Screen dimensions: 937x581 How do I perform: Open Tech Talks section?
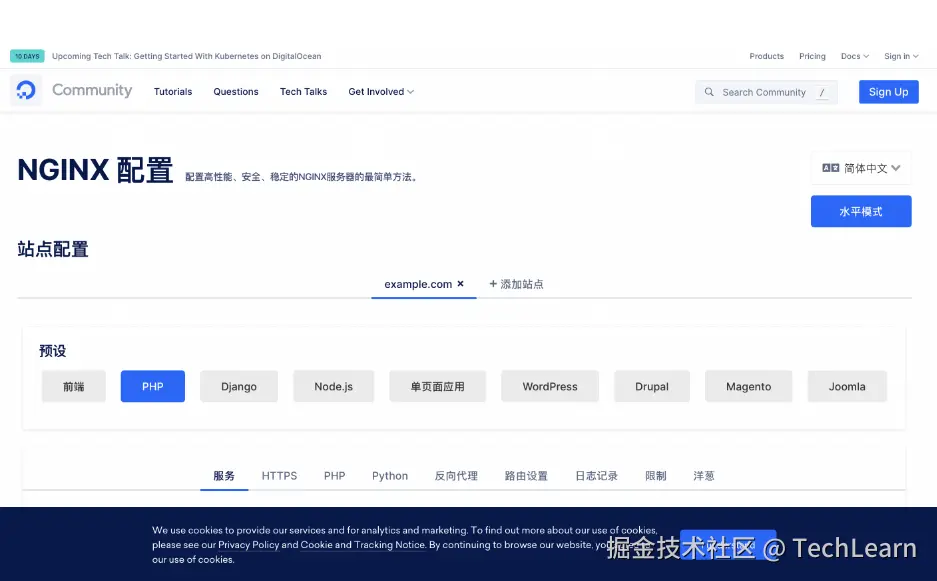[x=304, y=91]
